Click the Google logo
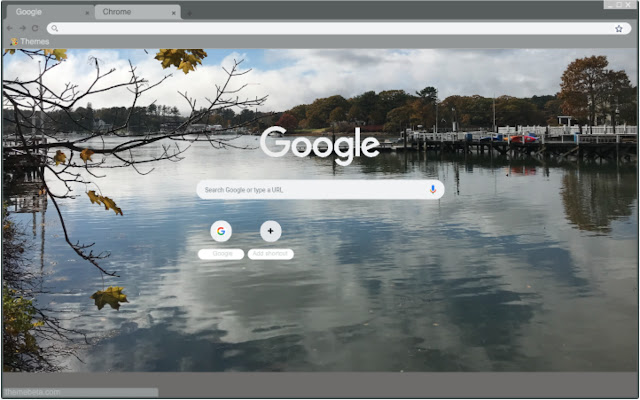 point(320,145)
